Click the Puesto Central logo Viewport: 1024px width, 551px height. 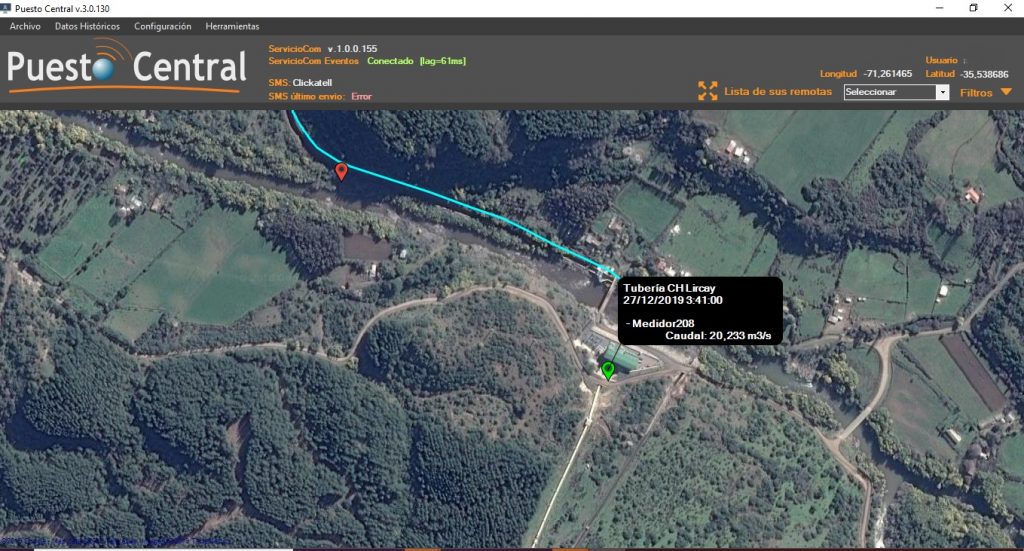pos(127,67)
